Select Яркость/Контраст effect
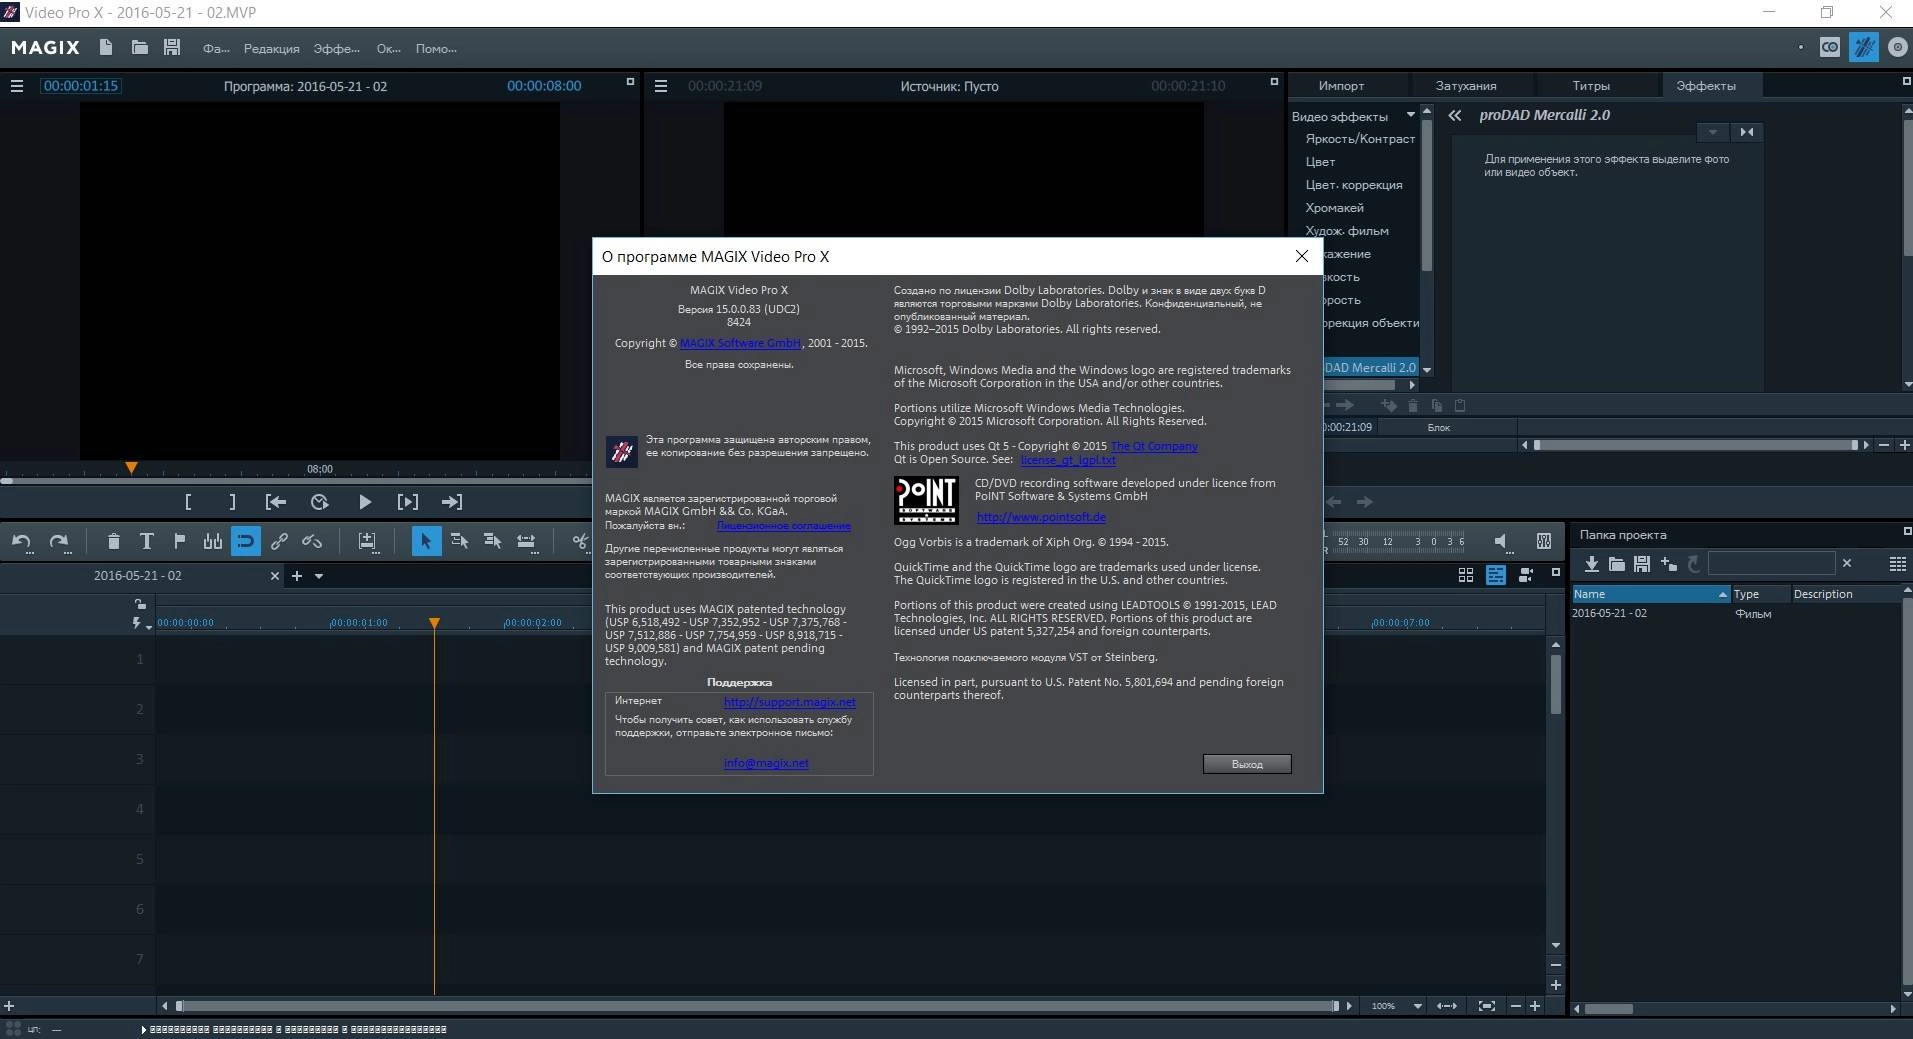Image resolution: width=1913 pixels, height=1039 pixels. pos(1360,139)
